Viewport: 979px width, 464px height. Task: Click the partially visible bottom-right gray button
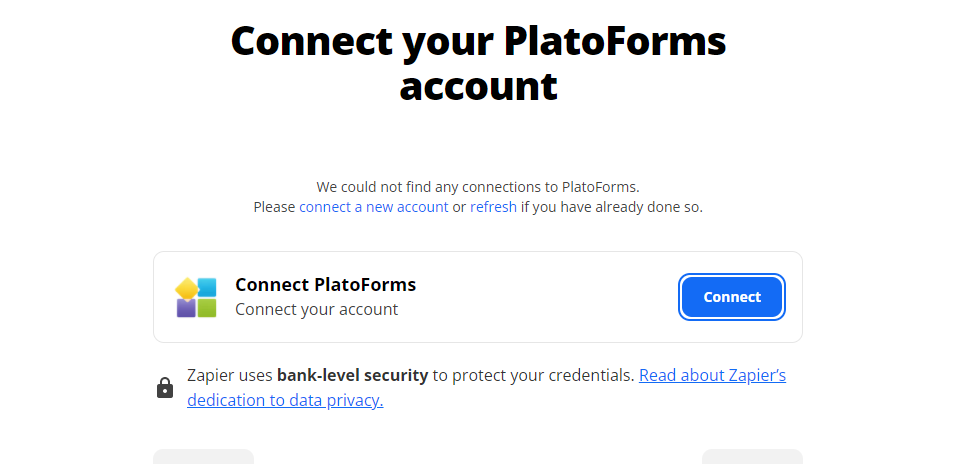coord(752,457)
